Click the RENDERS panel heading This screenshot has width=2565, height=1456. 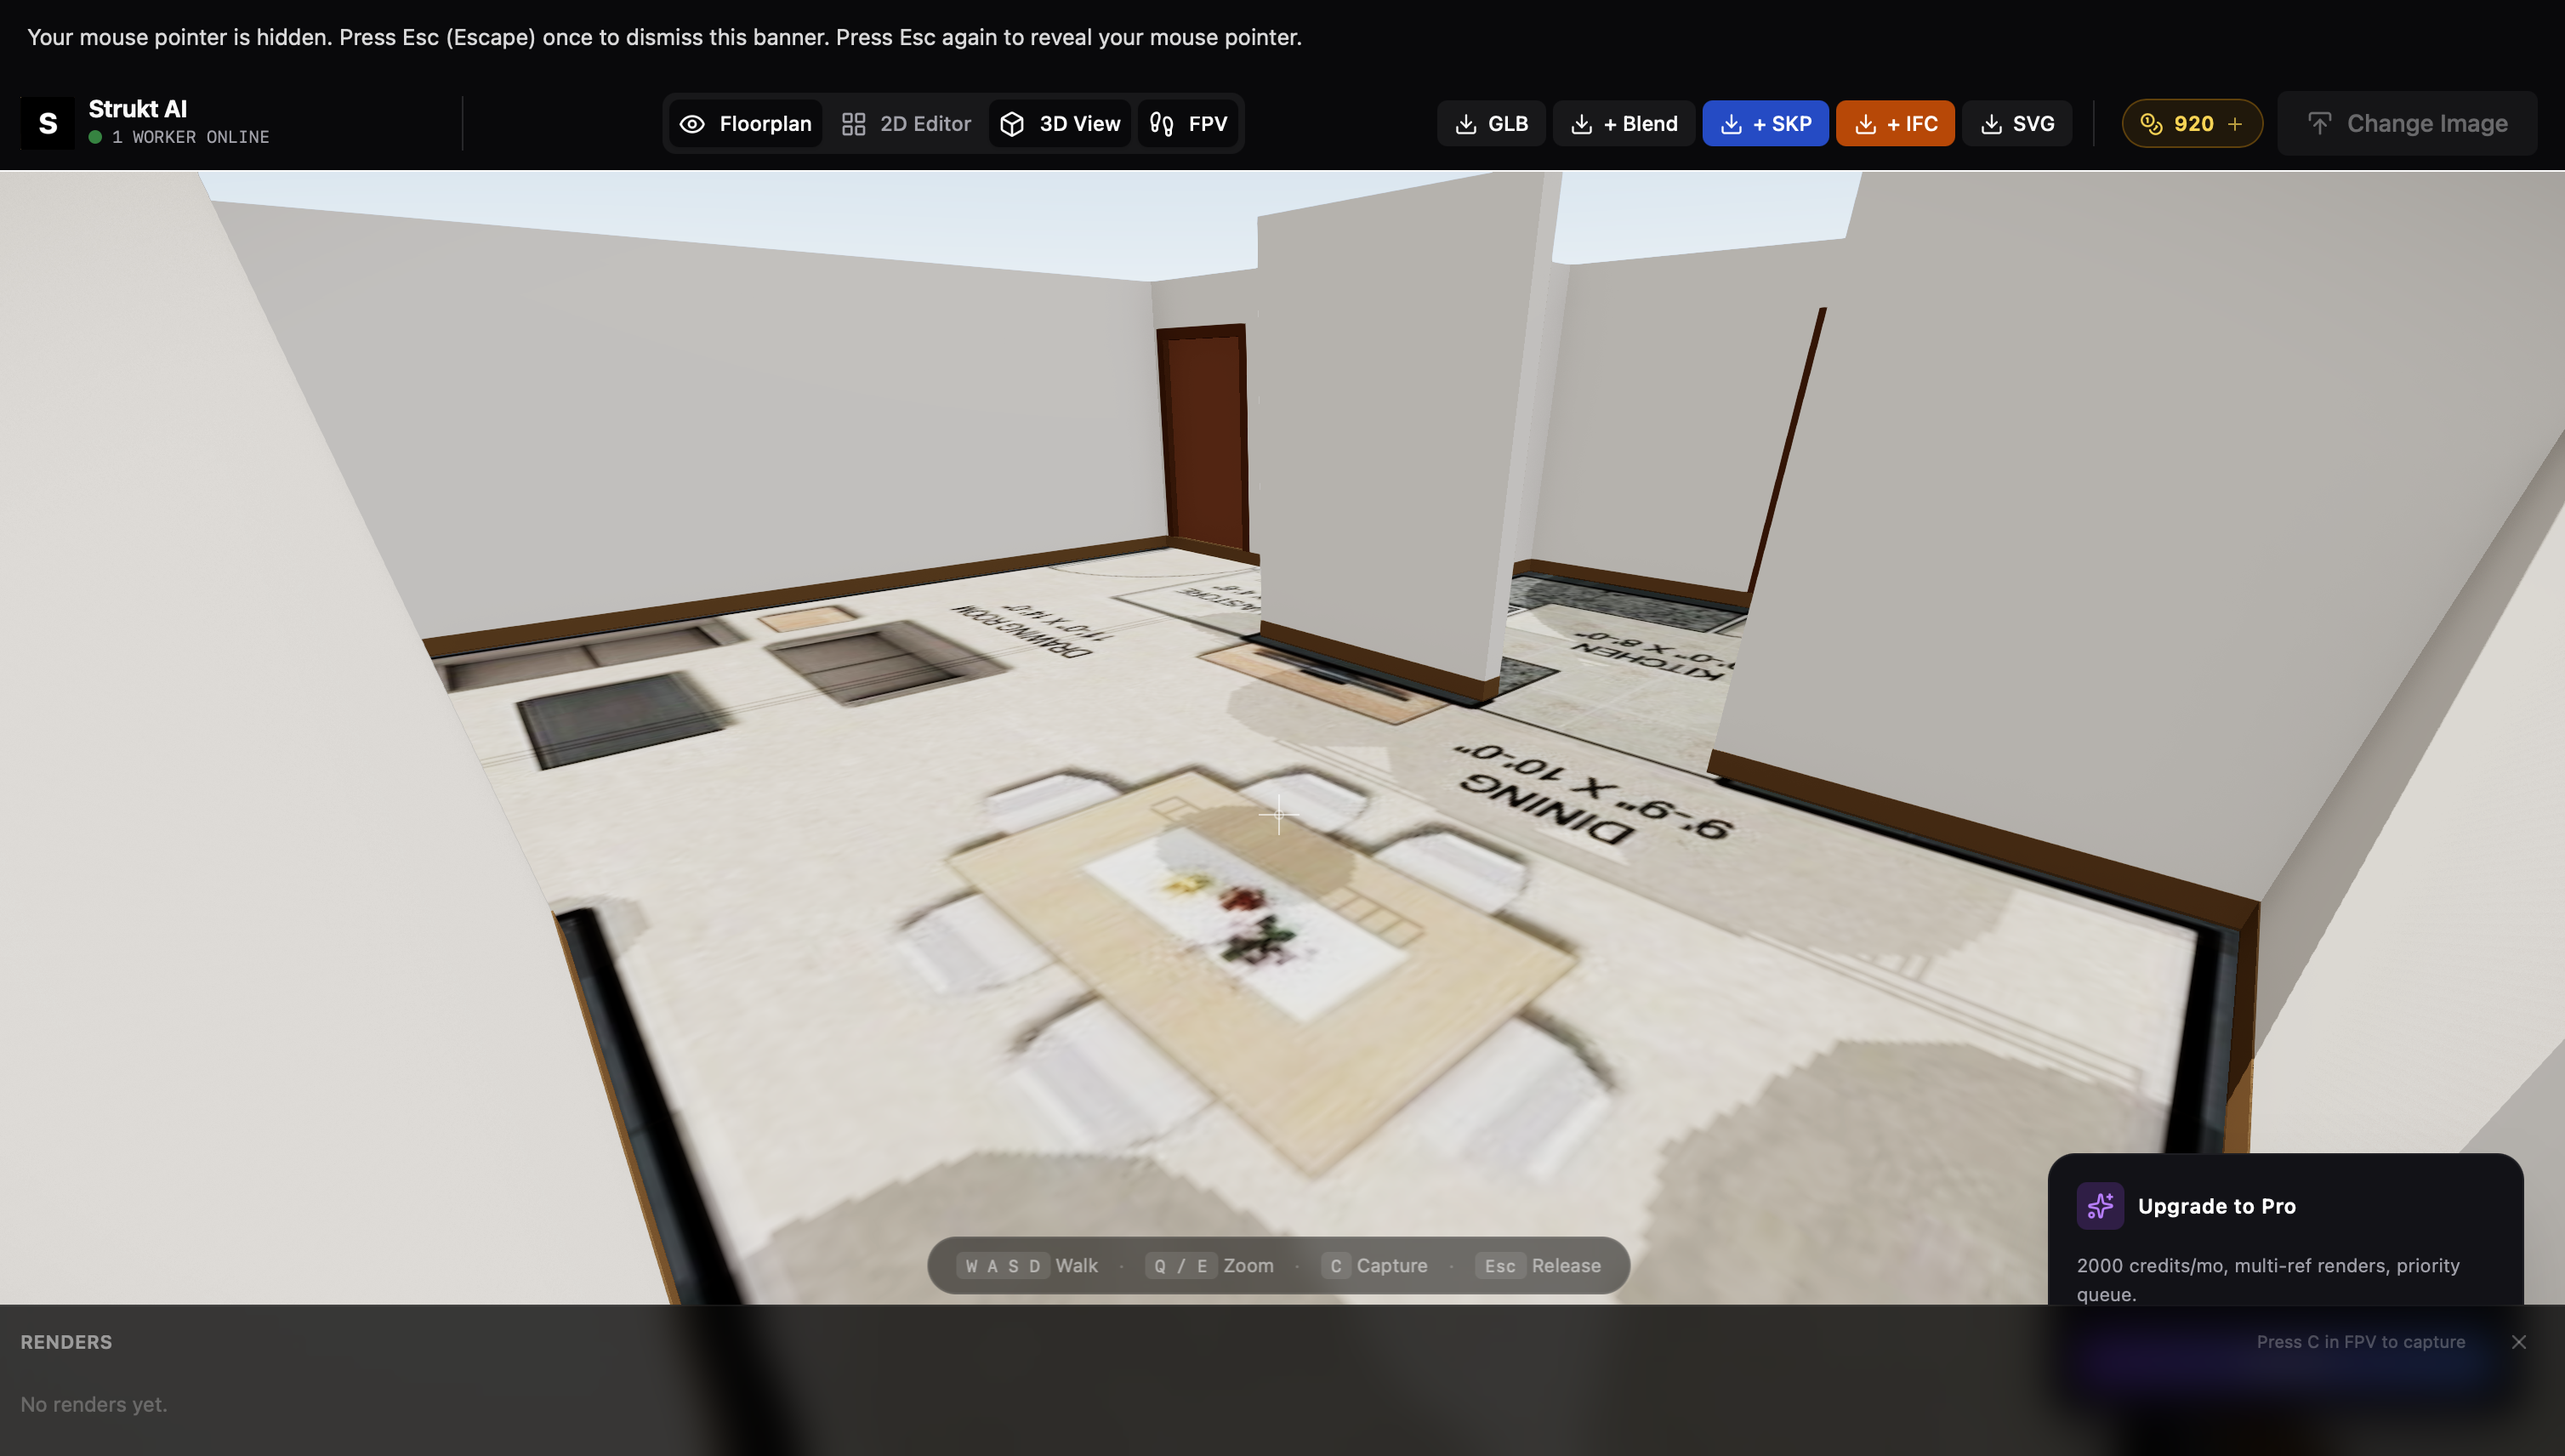pos(66,1342)
